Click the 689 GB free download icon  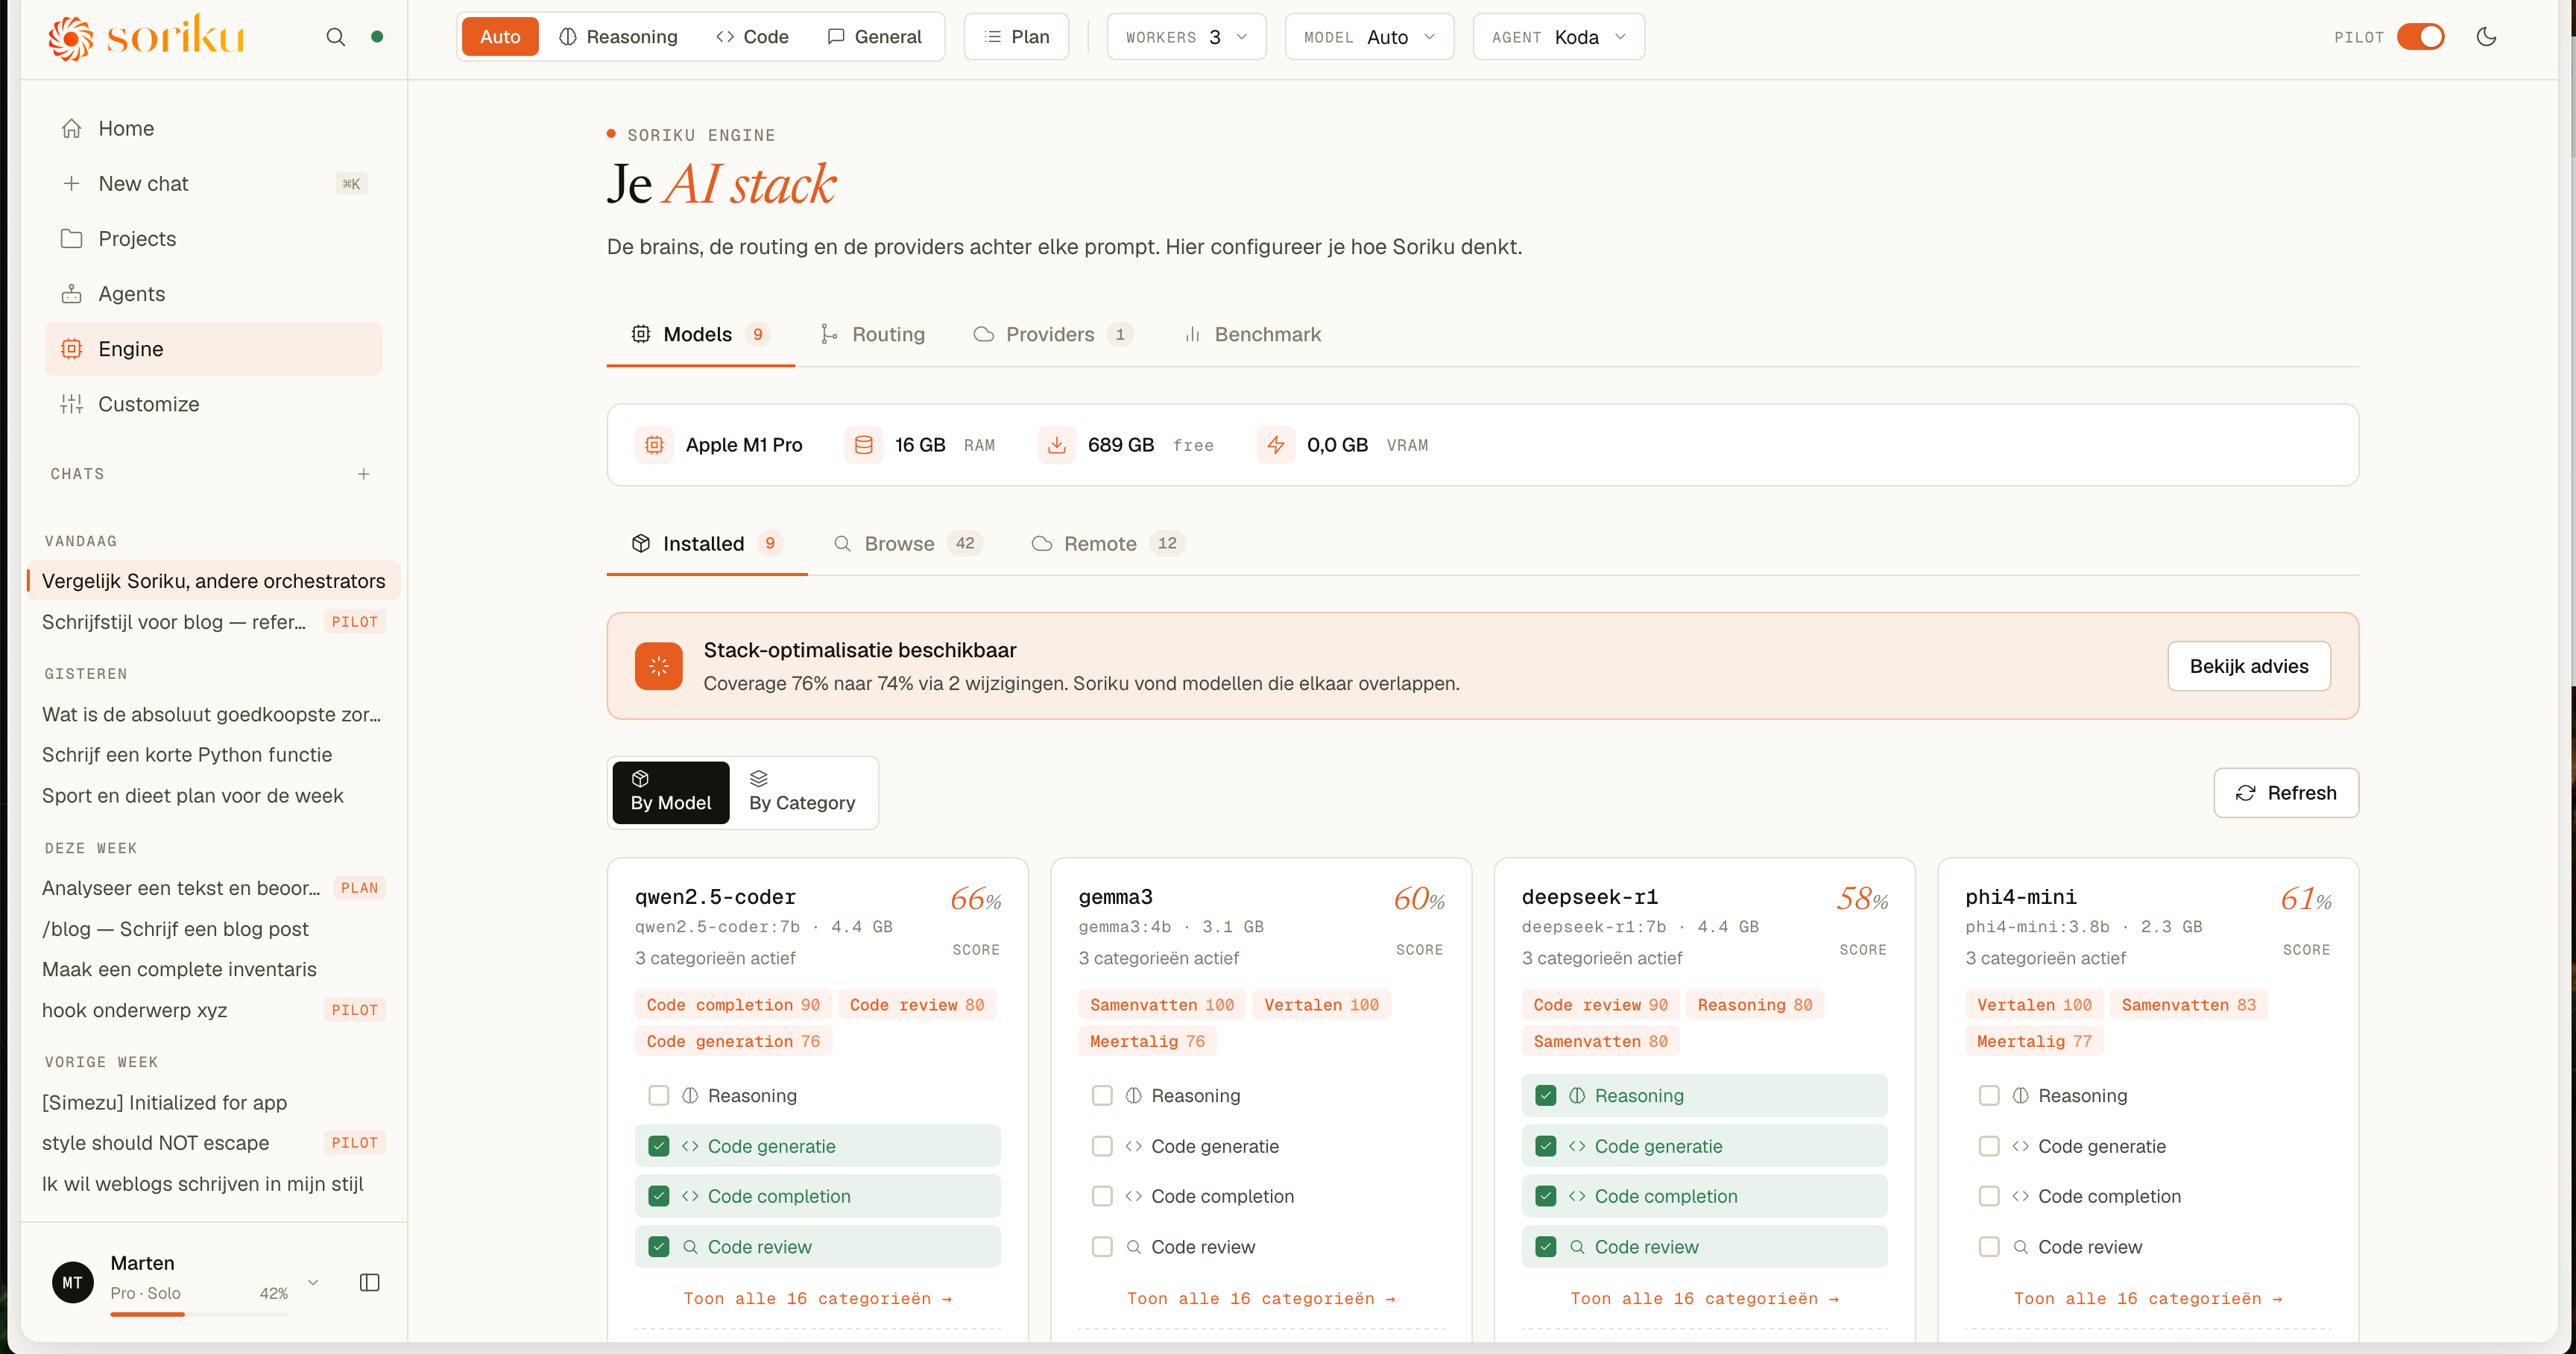coord(1056,445)
